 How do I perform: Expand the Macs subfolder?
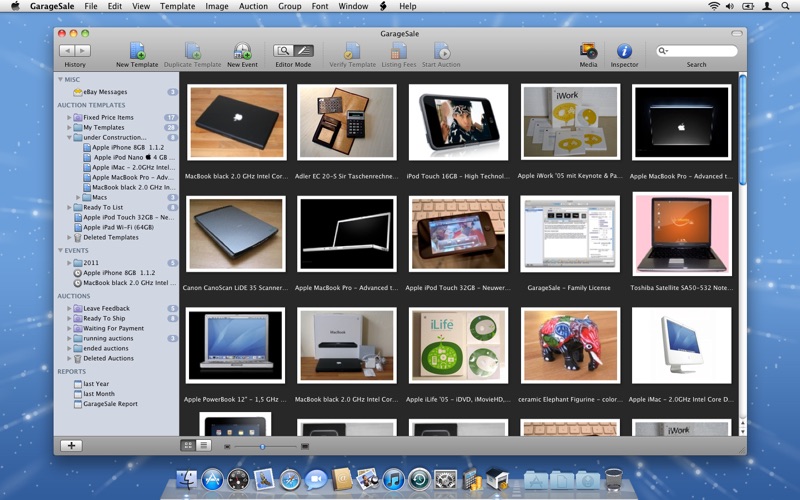(x=78, y=197)
